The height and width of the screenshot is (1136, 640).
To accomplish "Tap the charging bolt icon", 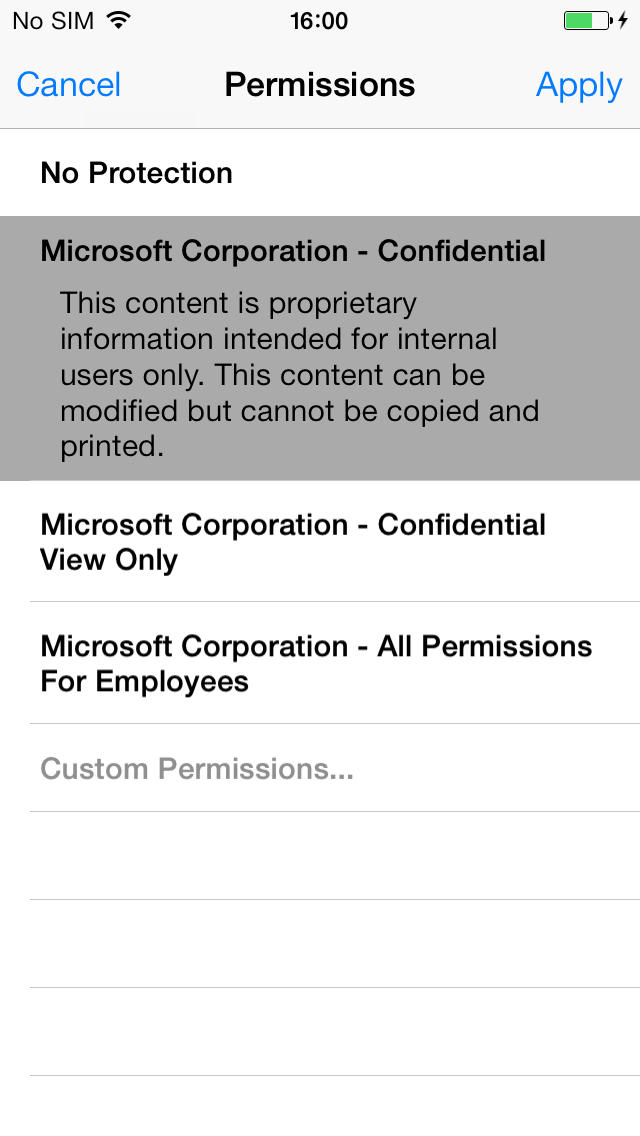I will pos(622,21).
